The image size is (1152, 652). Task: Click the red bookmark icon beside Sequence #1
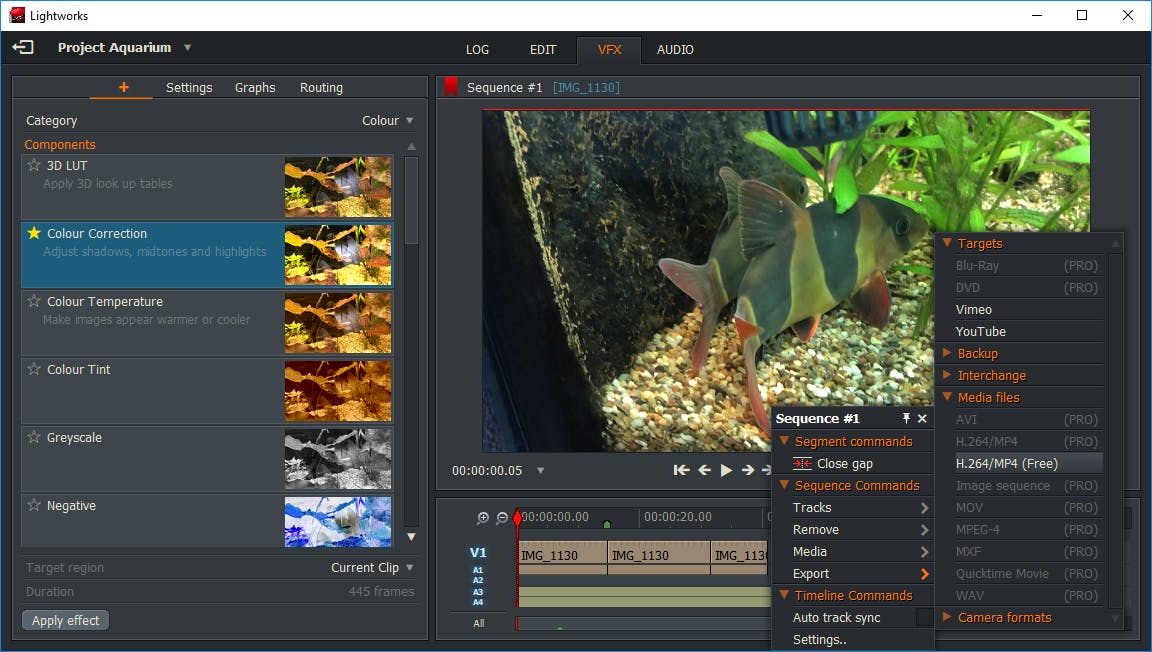[x=451, y=87]
